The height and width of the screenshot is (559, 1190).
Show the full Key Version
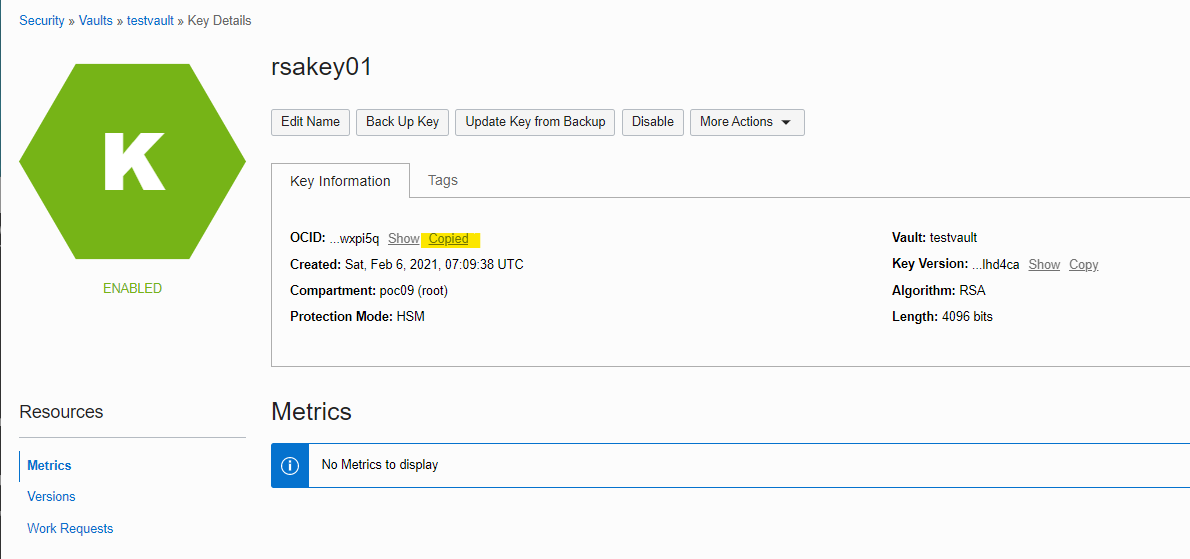tap(1043, 265)
